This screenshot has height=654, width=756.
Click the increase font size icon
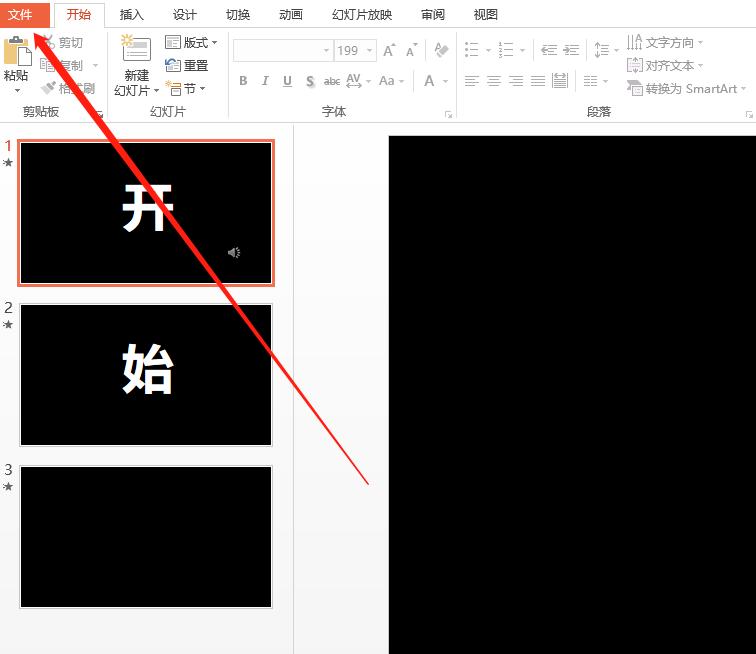(x=390, y=50)
